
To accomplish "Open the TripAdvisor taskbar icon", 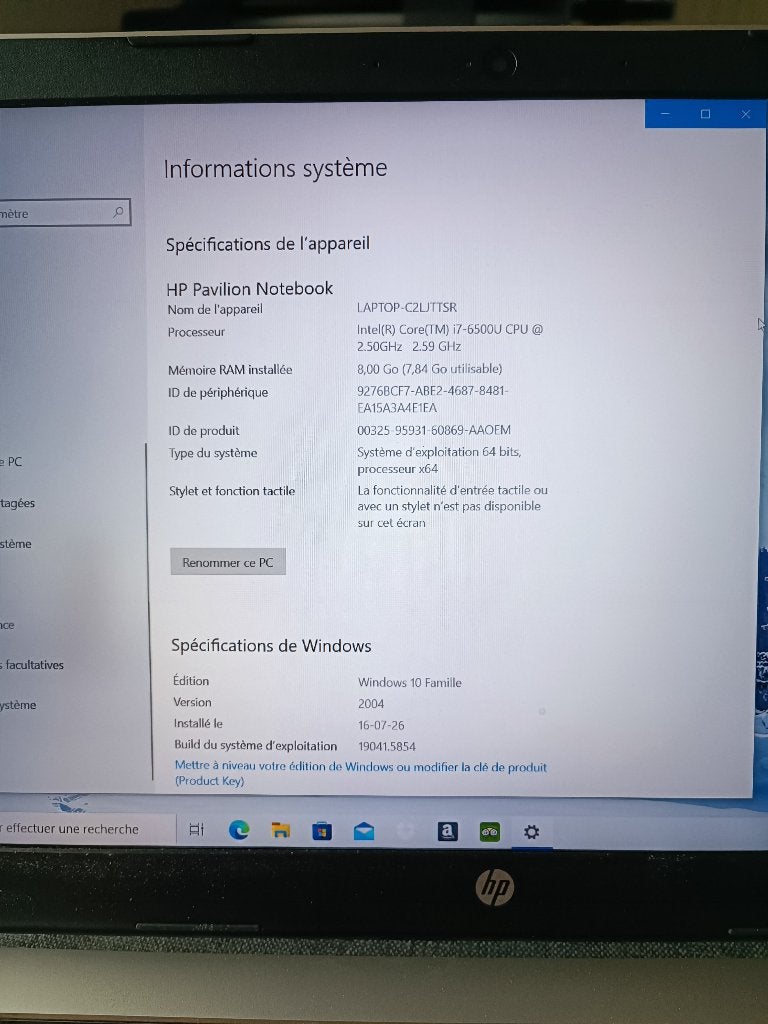I will pos(490,832).
